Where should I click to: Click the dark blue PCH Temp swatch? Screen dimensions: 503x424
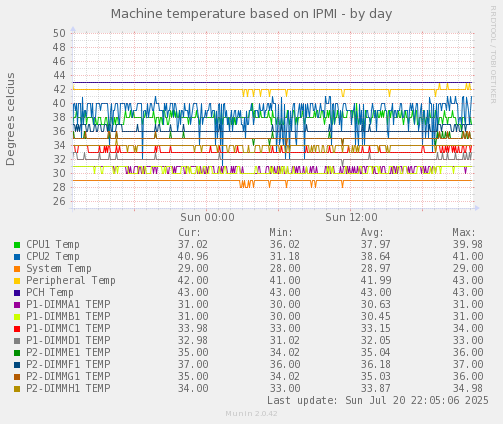click(17, 293)
